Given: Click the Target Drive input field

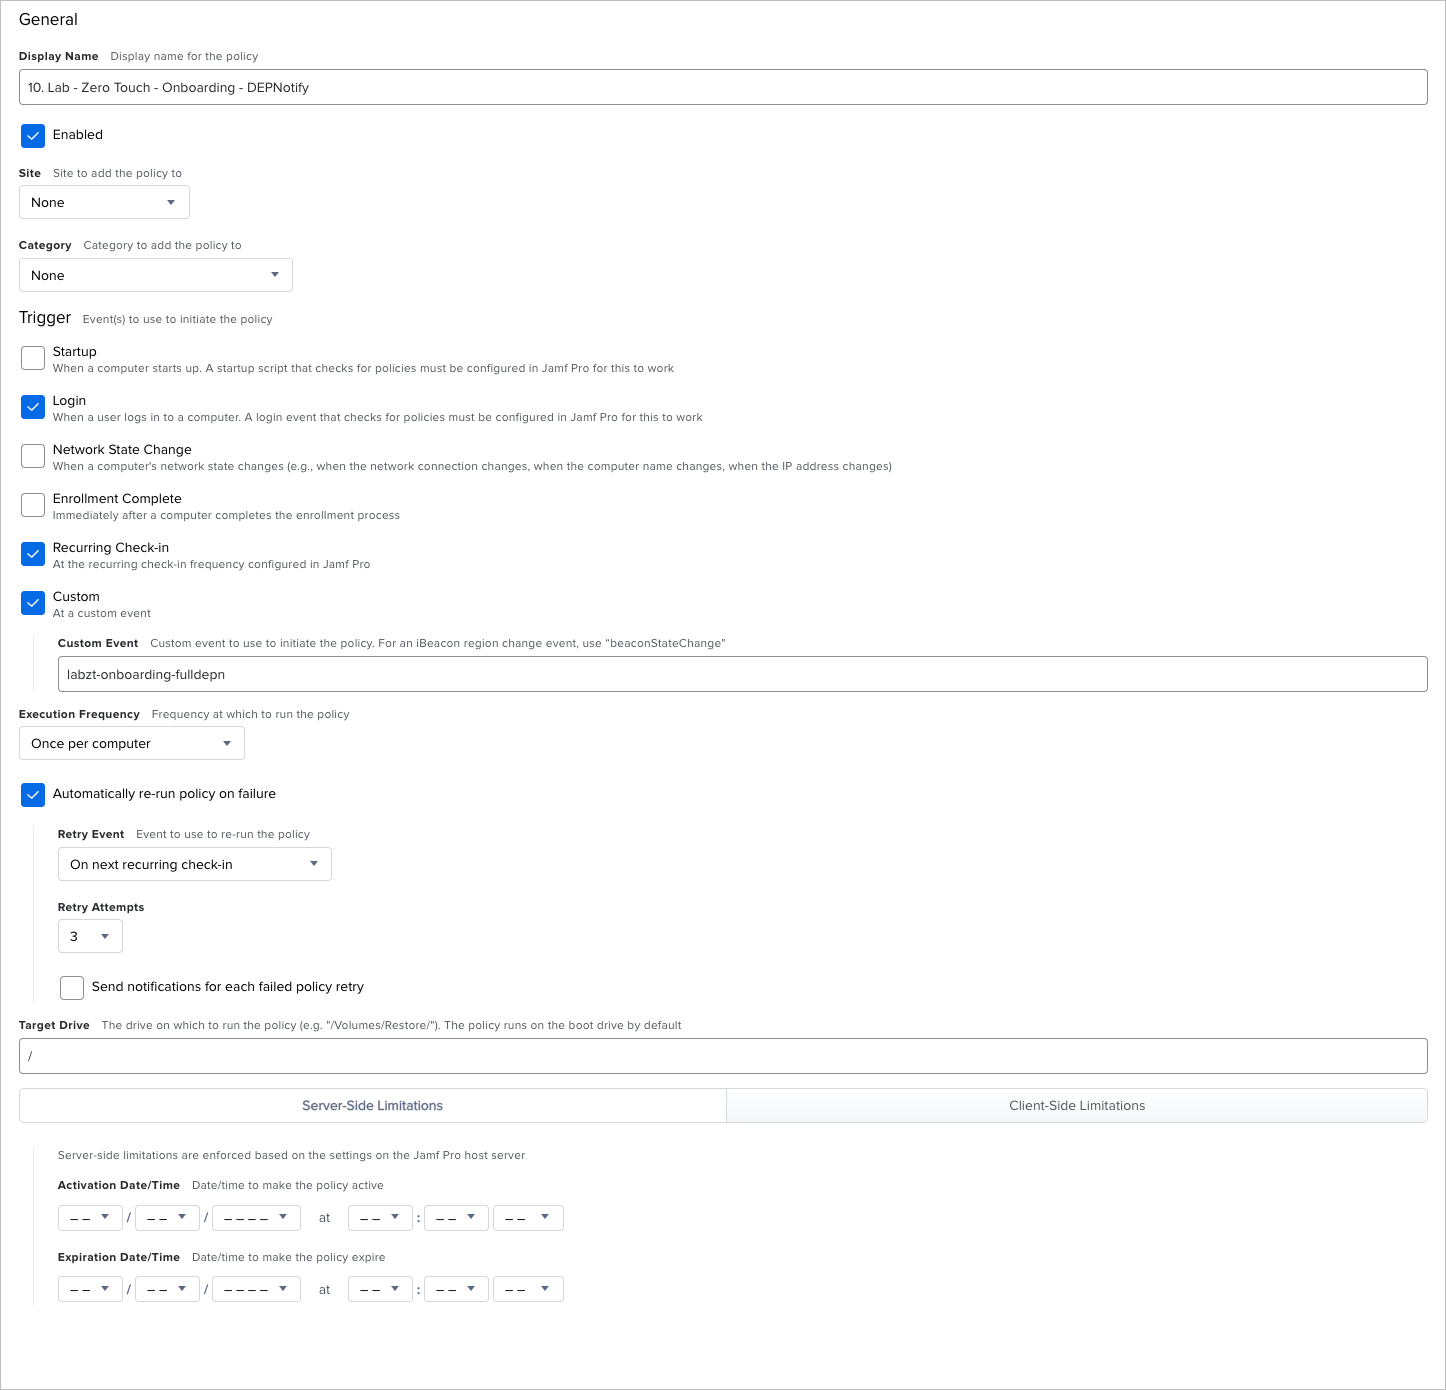Looking at the screenshot, I should click(x=723, y=1056).
